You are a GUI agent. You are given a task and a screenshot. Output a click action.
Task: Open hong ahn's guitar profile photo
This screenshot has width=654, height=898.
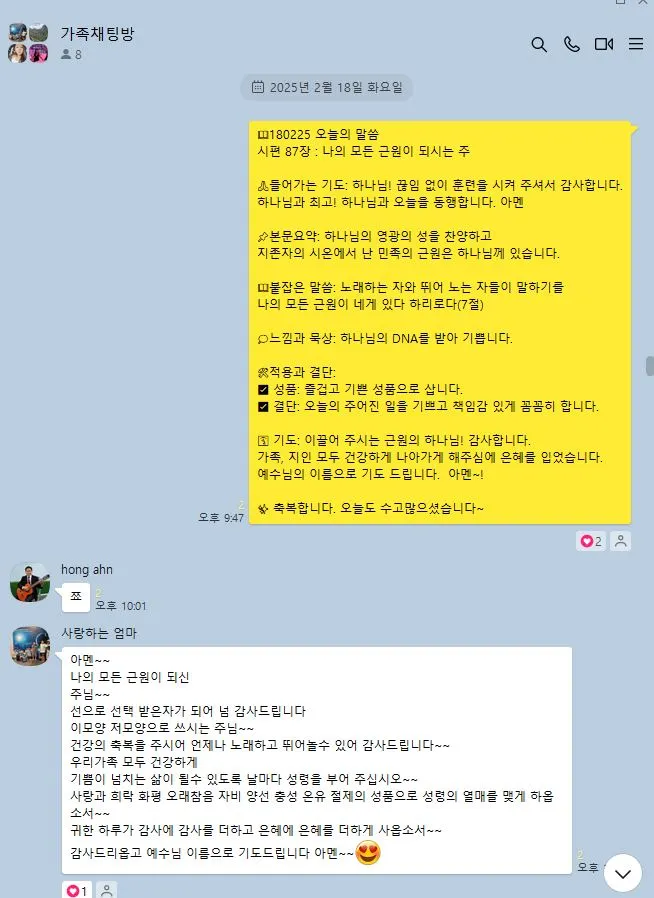point(30,582)
